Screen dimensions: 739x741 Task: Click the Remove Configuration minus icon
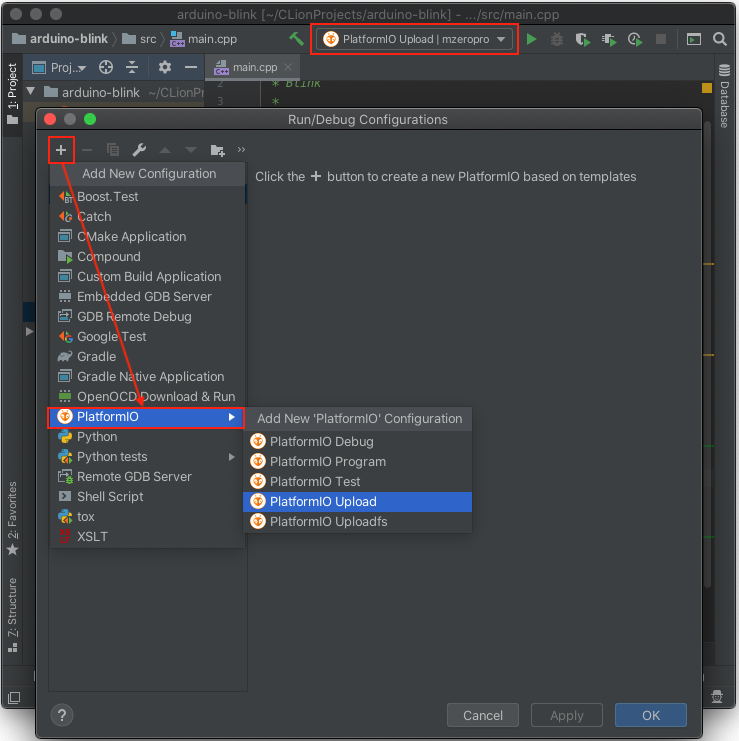coord(87,150)
